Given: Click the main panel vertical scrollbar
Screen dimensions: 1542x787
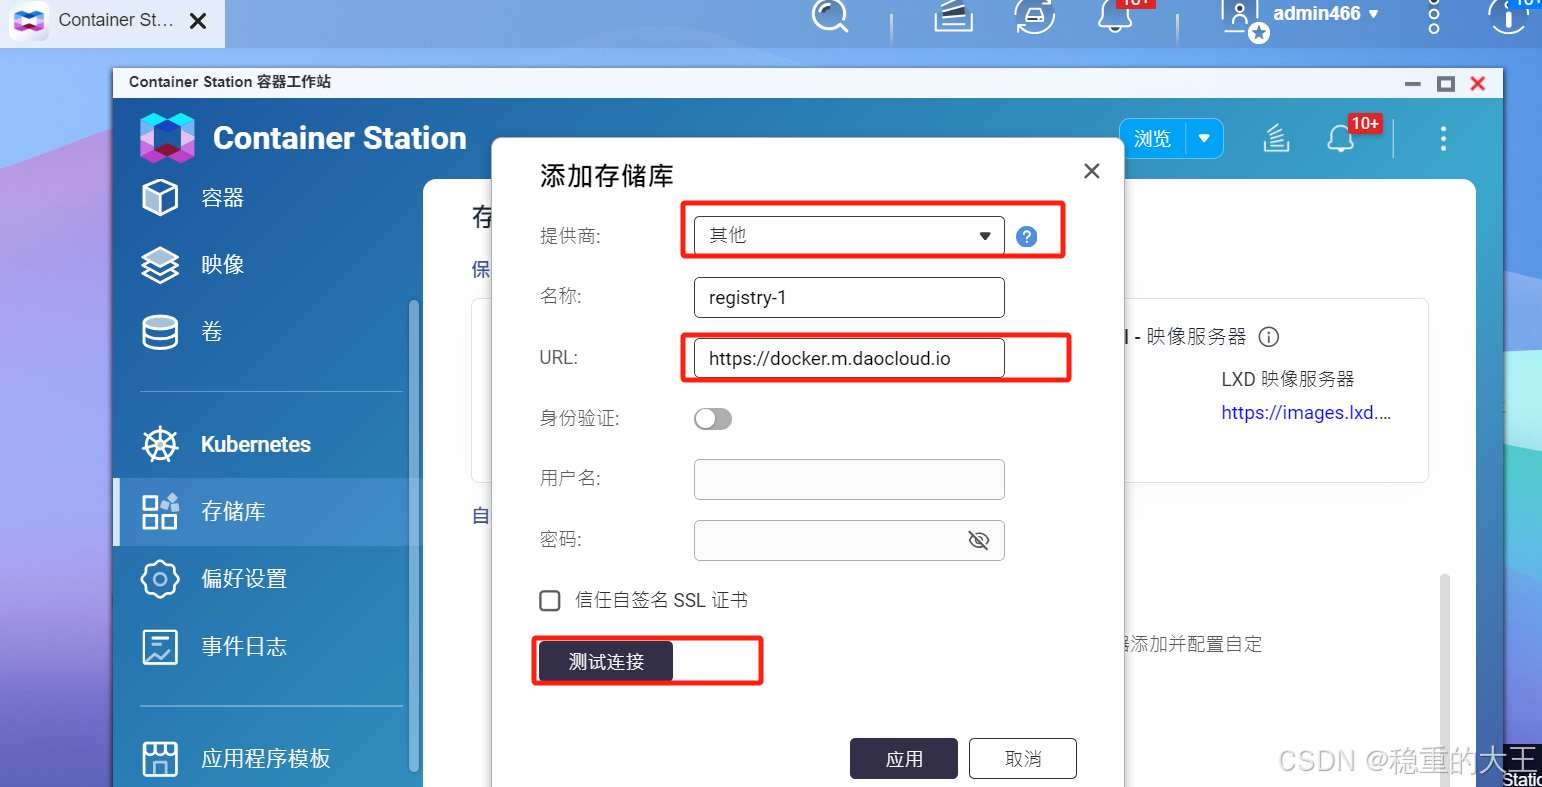Looking at the screenshot, I should [1444, 680].
